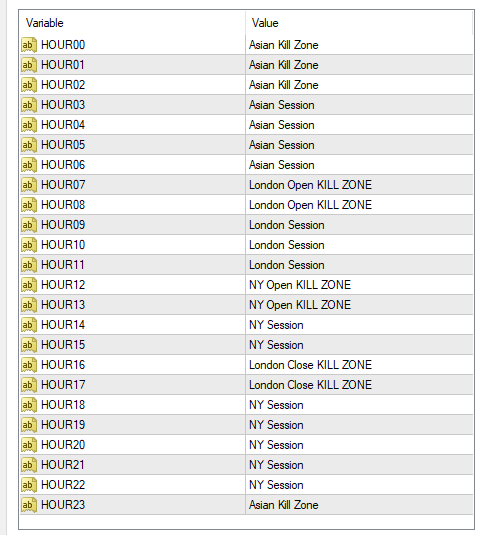Click the string type icon of HOUR07
Screen dimensions: 479x535
29,185
